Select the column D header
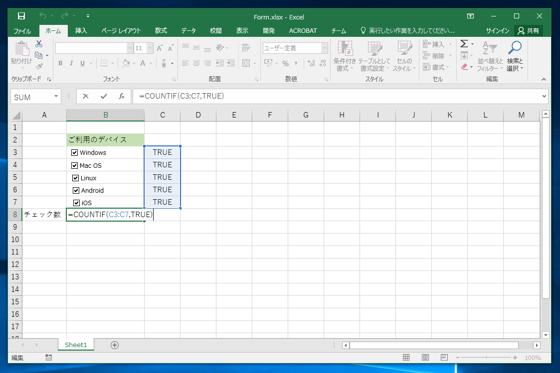This screenshot has width=560, height=373. click(198, 115)
